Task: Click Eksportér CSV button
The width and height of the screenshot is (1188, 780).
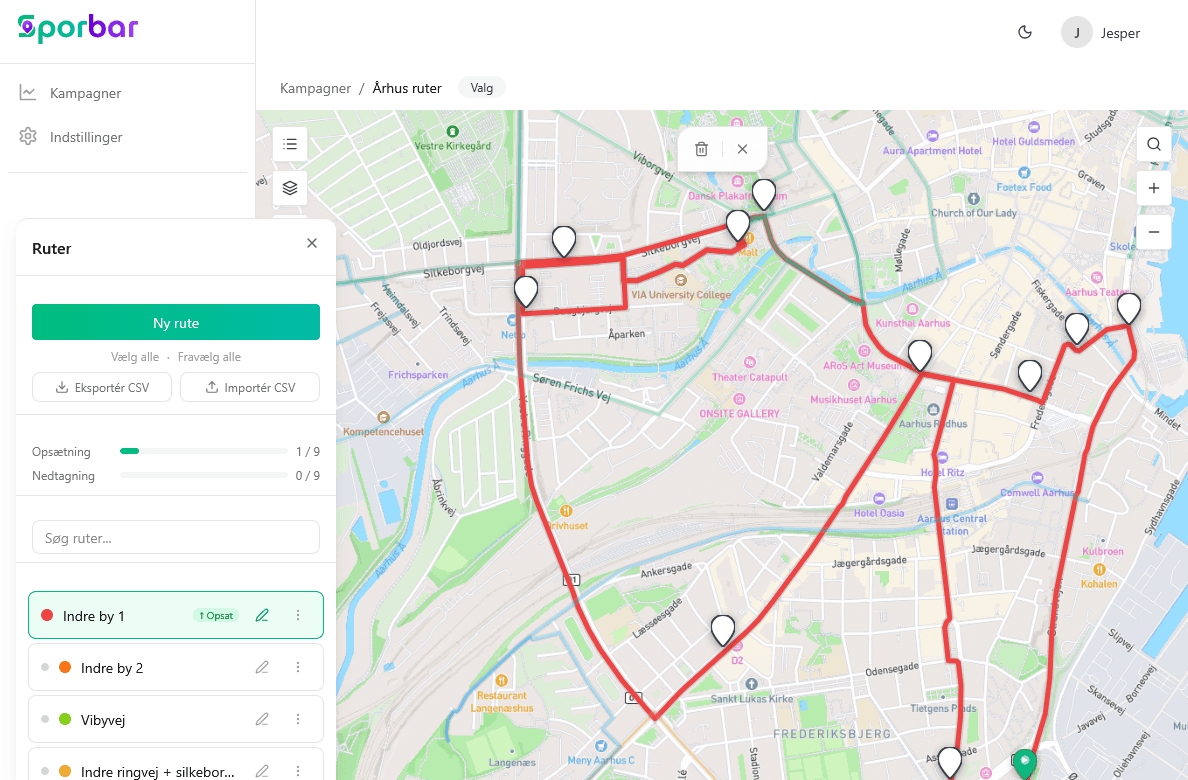Action: point(102,387)
